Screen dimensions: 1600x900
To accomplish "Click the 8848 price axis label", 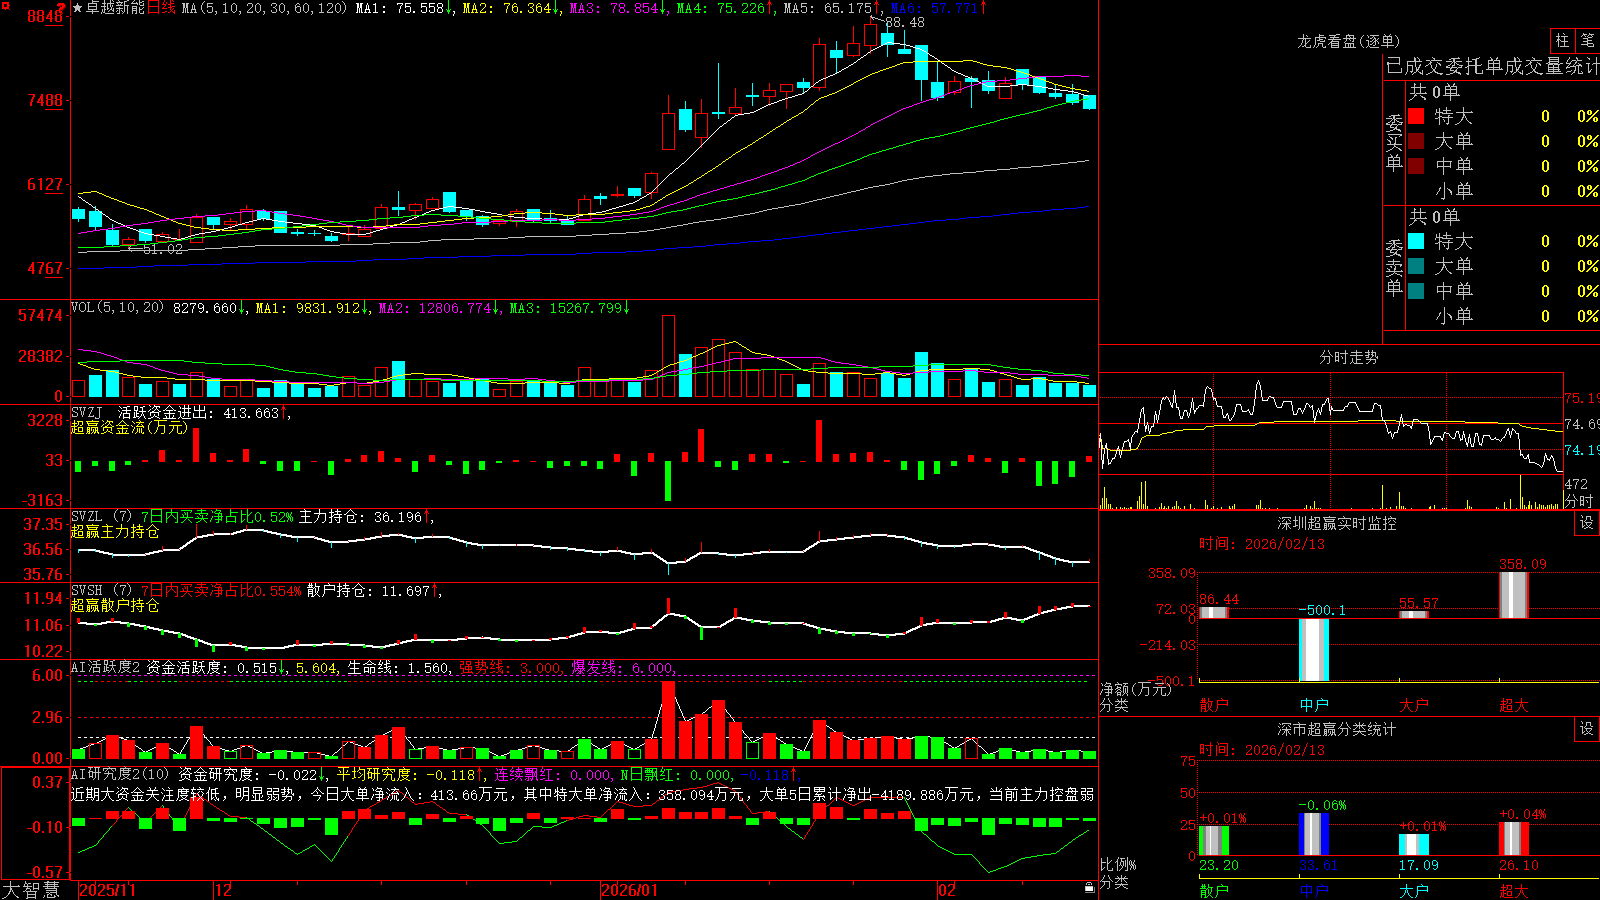I will click(x=45, y=16).
